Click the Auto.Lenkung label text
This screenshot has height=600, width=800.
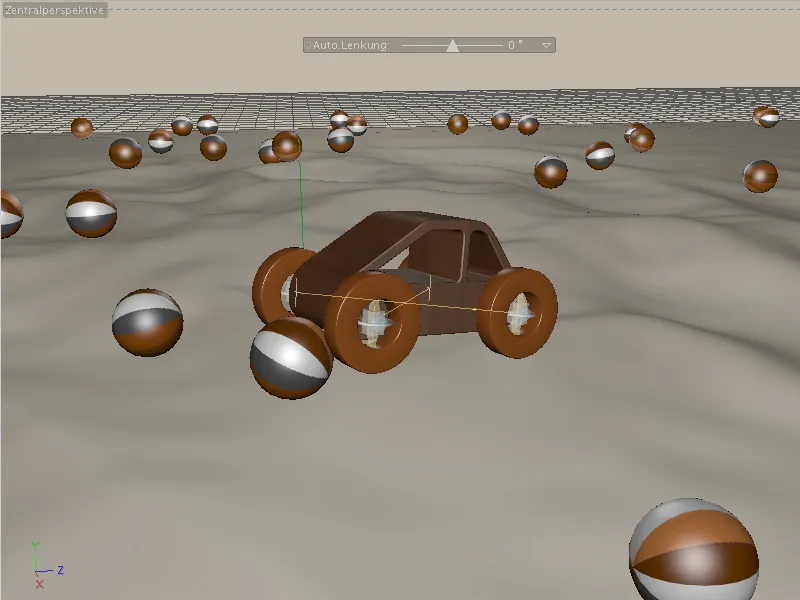[351, 45]
